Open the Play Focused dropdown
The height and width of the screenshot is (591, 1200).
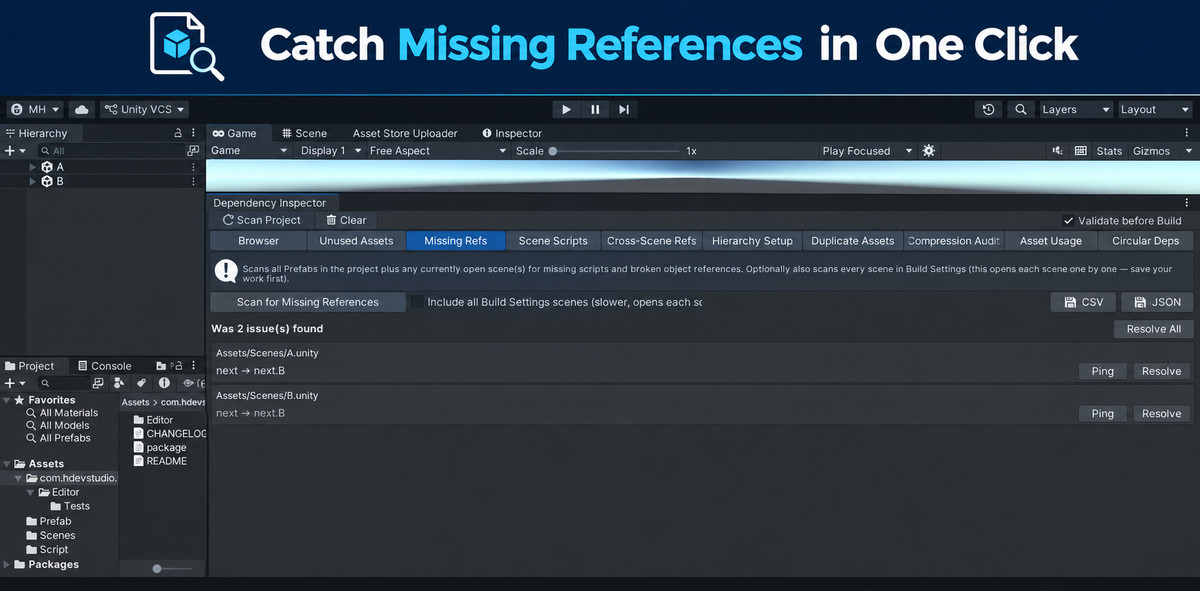coord(866,151)
